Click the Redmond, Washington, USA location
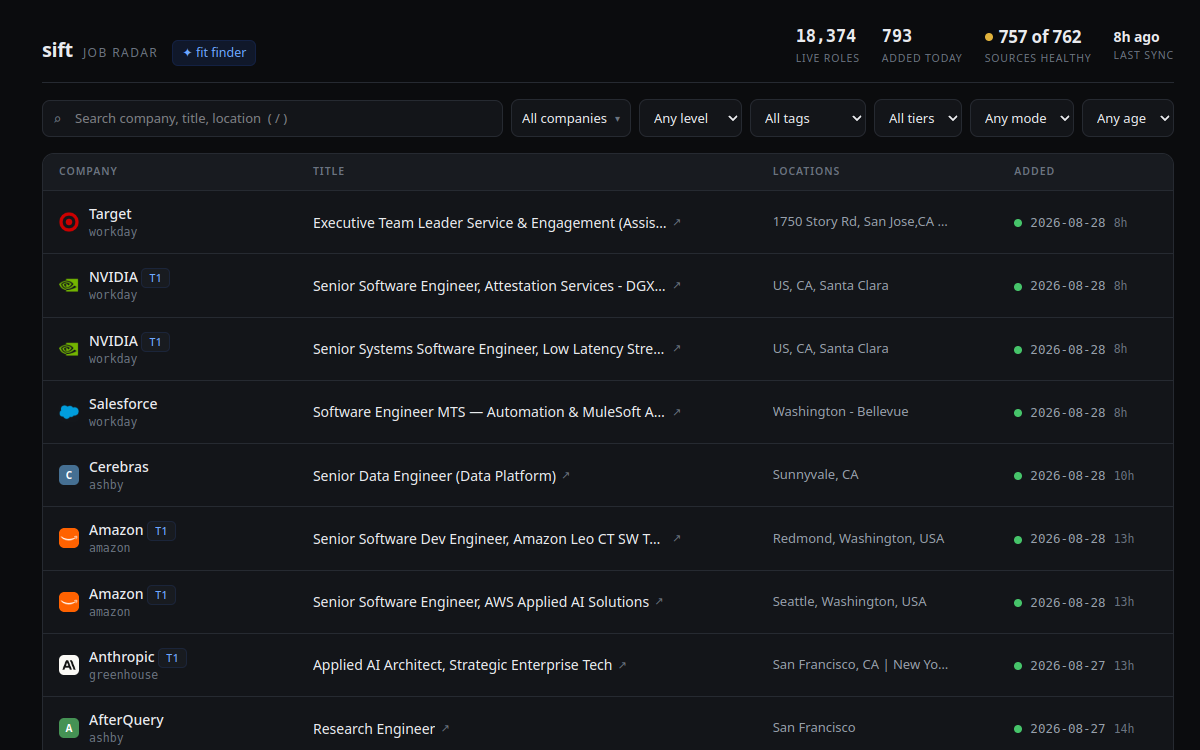Screen dimensions: 1200x750 858,538
